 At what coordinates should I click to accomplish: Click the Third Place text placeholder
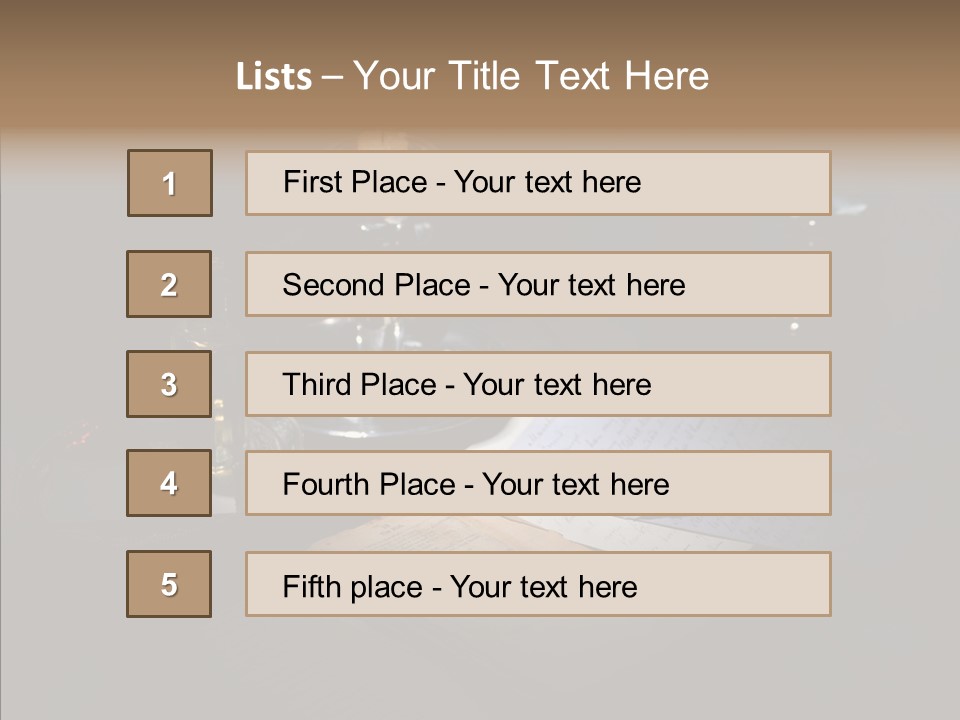[x=538, y=384]
